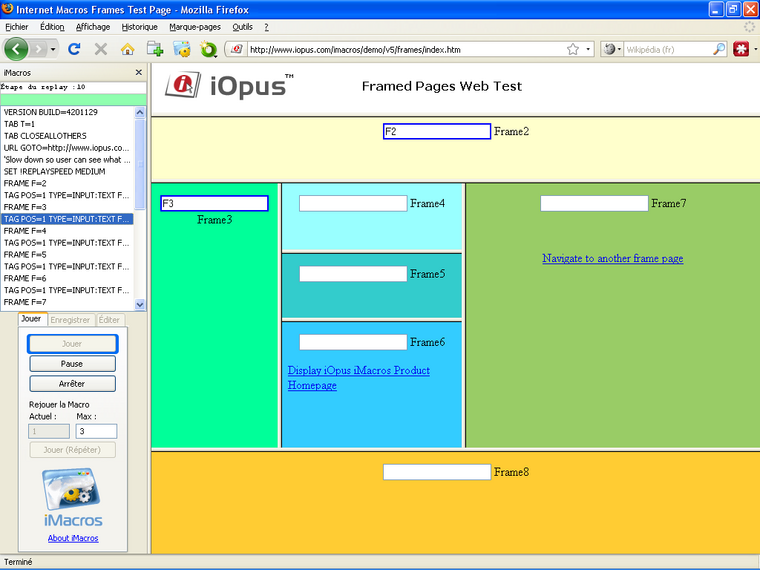Click the Jouer play button
Viewport: 760px width, 570px height.
tap(72, 344)
